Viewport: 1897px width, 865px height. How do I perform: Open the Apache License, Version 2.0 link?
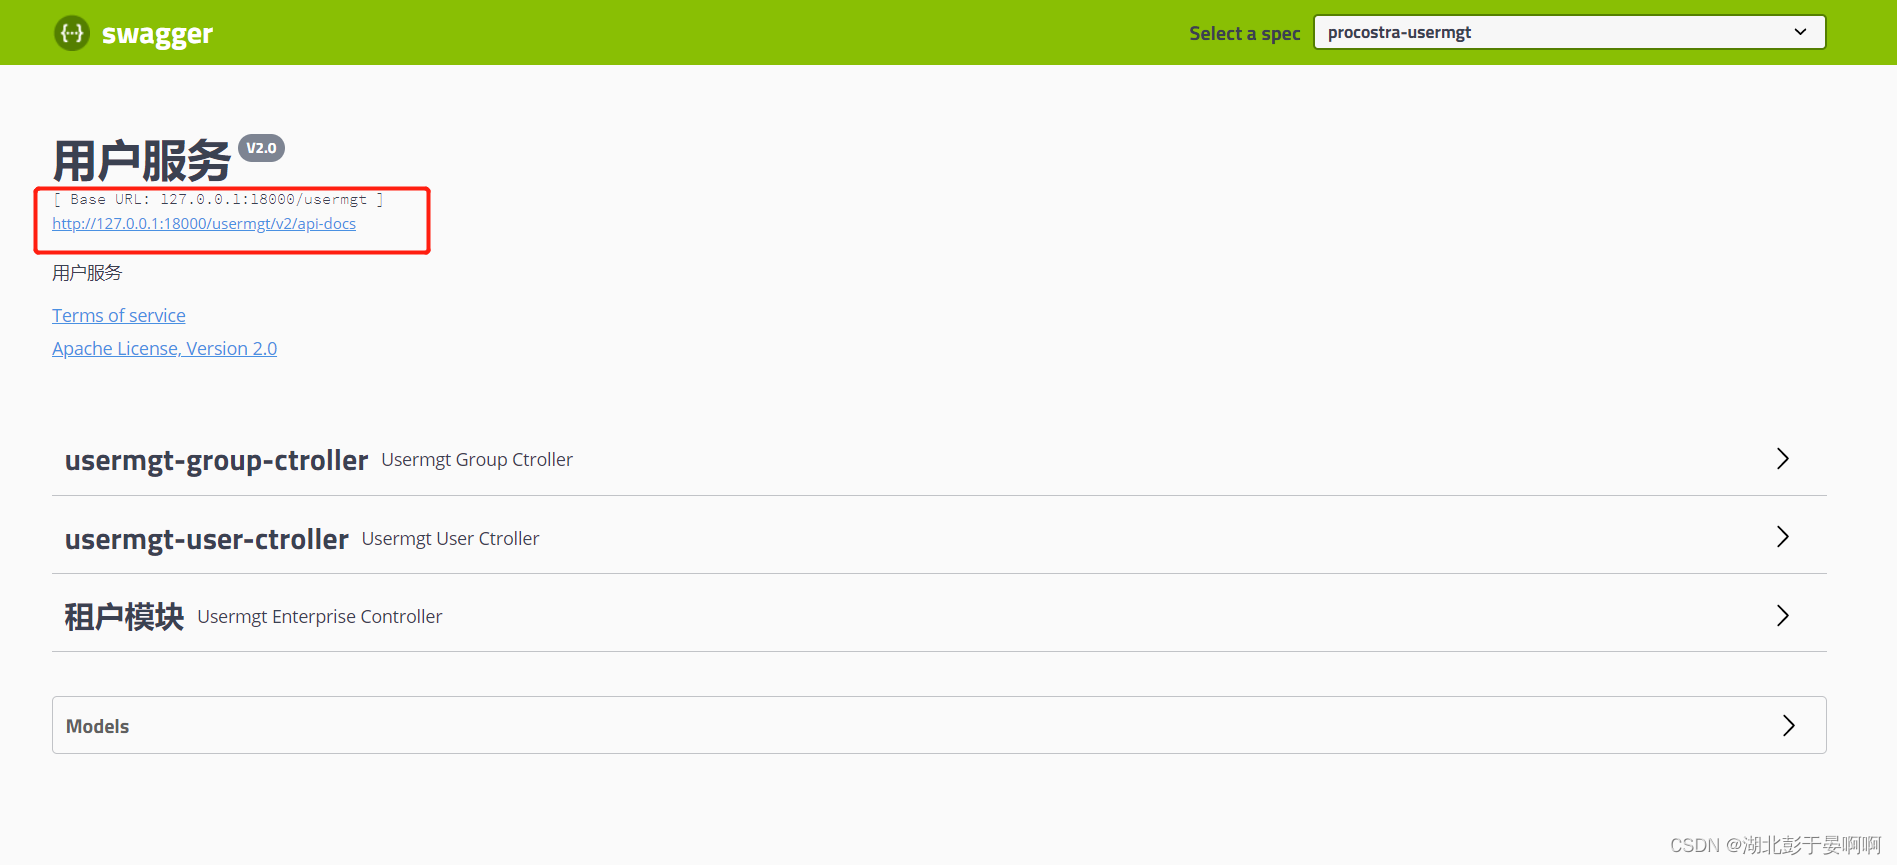click(165, 349)
